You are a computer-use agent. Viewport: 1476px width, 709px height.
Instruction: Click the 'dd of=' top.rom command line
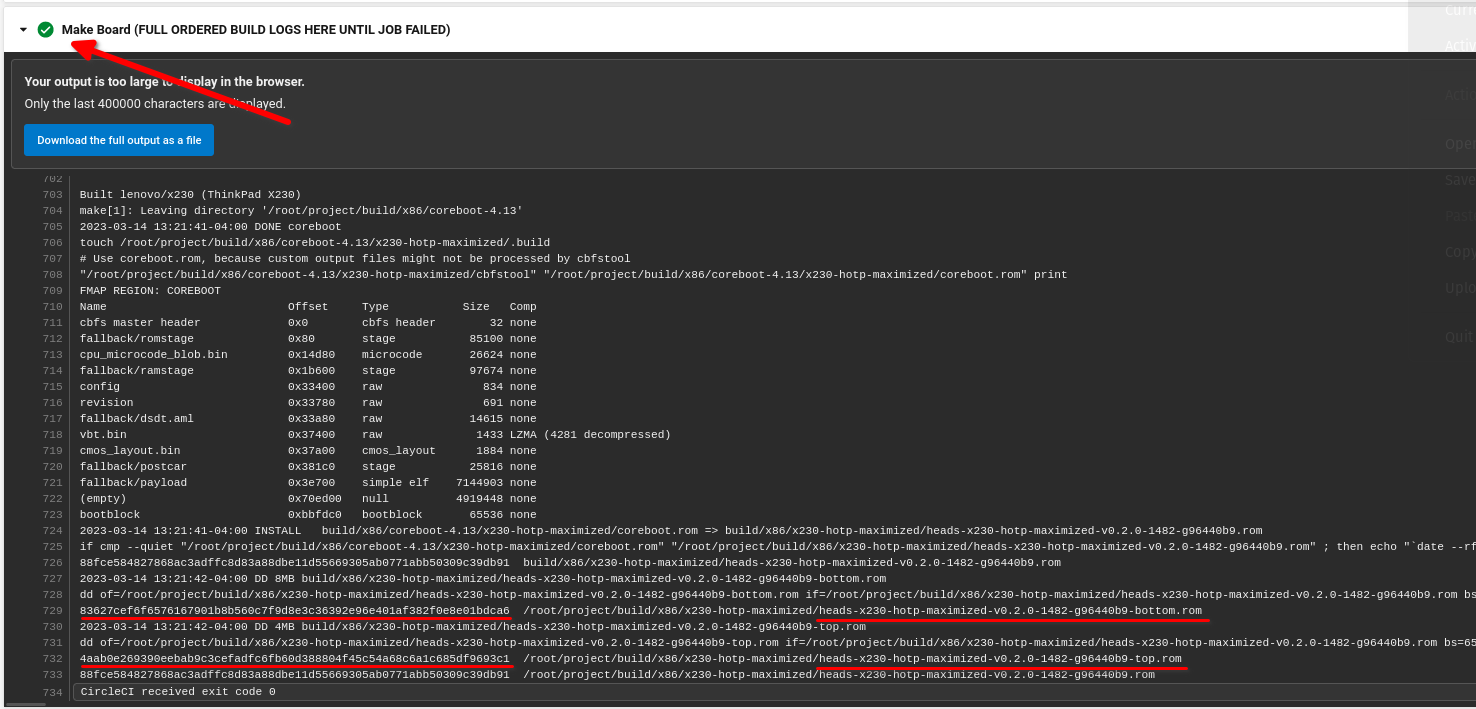(778, 643)
